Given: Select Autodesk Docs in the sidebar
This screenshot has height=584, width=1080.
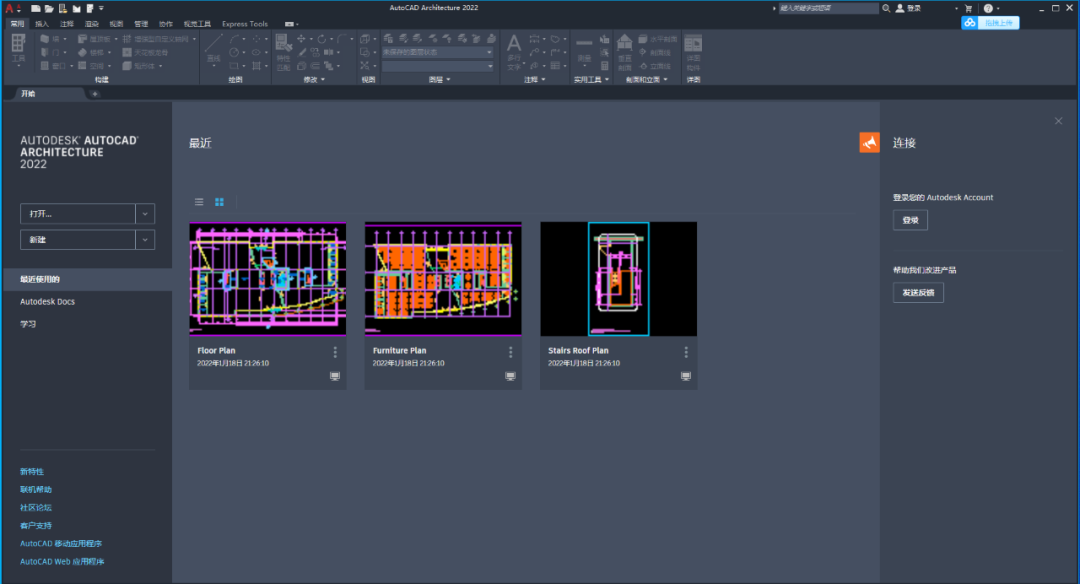Looking at the screenshot, I should coord(48,302).
